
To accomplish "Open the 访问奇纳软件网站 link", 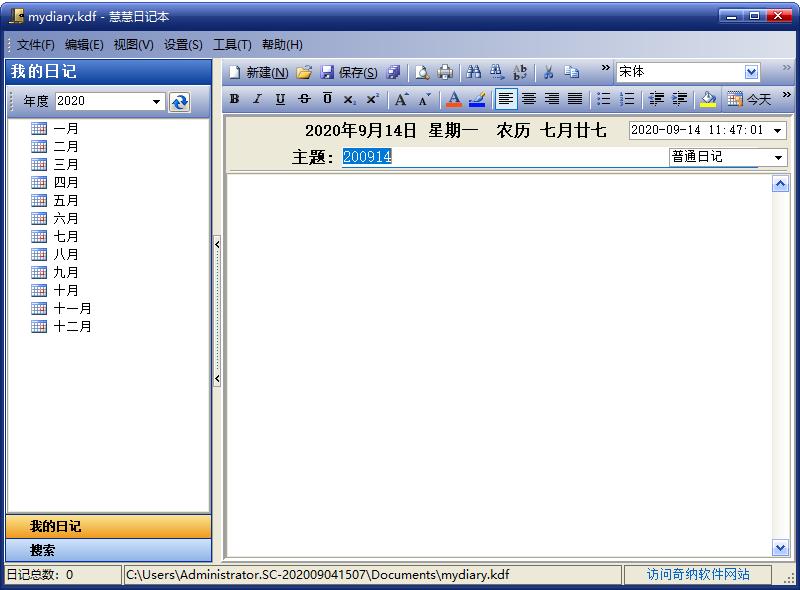I will pos(698,575).
